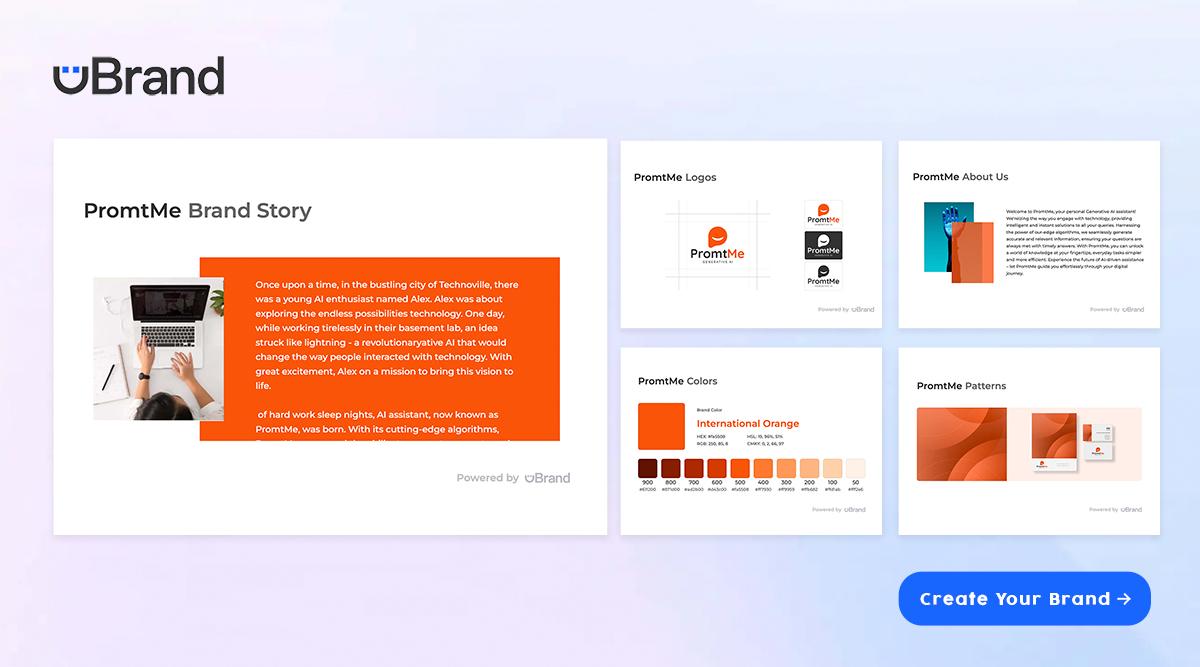Click the arrow on Create Your Brand button
1200x667 pixels.
point(1124,599)
